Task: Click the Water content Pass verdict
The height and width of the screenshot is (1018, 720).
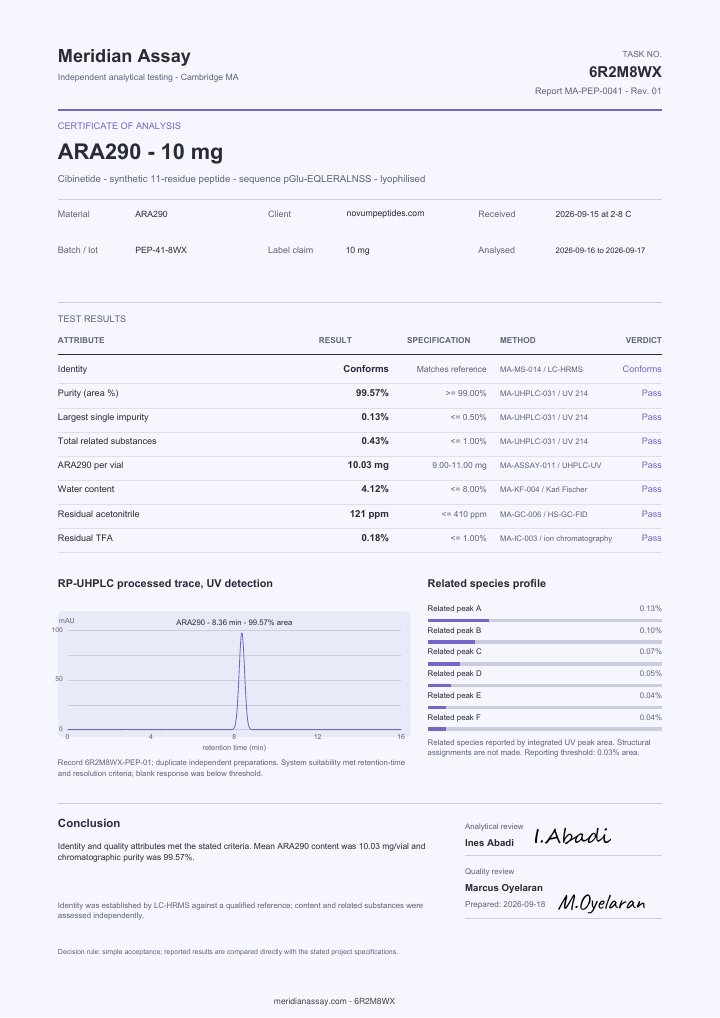Action: tap(651, 489)
